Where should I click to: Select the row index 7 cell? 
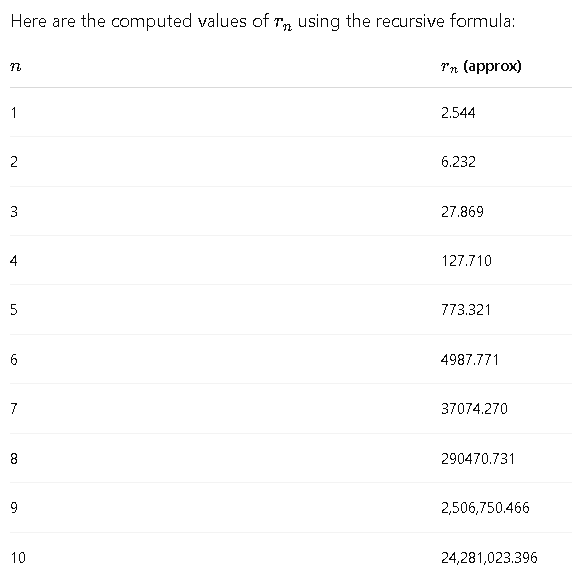[14, 409]
